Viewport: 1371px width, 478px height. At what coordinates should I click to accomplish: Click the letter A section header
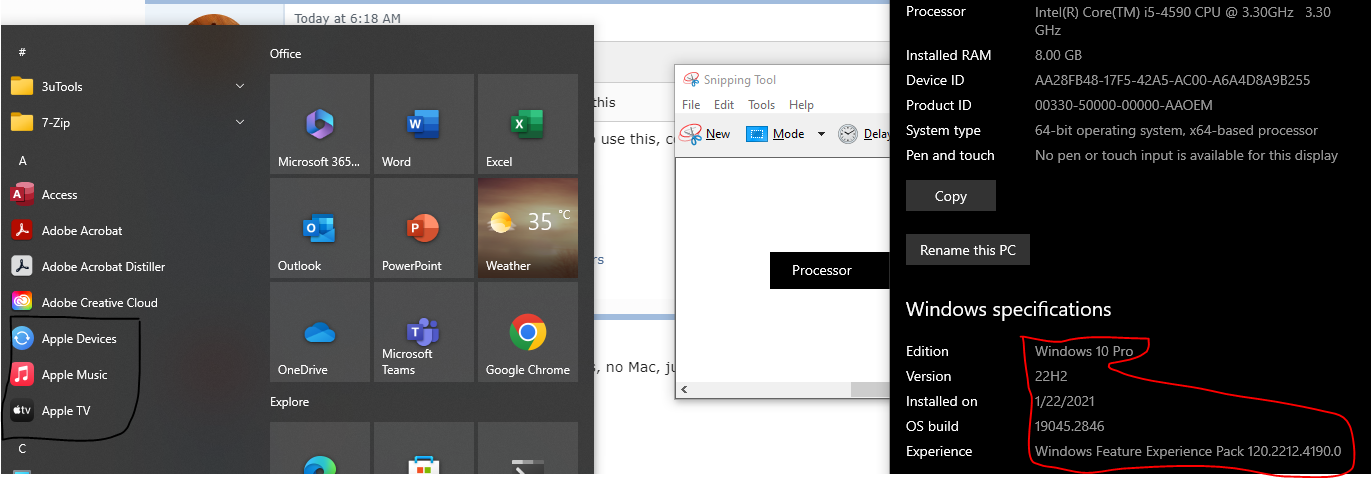click(x=22, y=160)
